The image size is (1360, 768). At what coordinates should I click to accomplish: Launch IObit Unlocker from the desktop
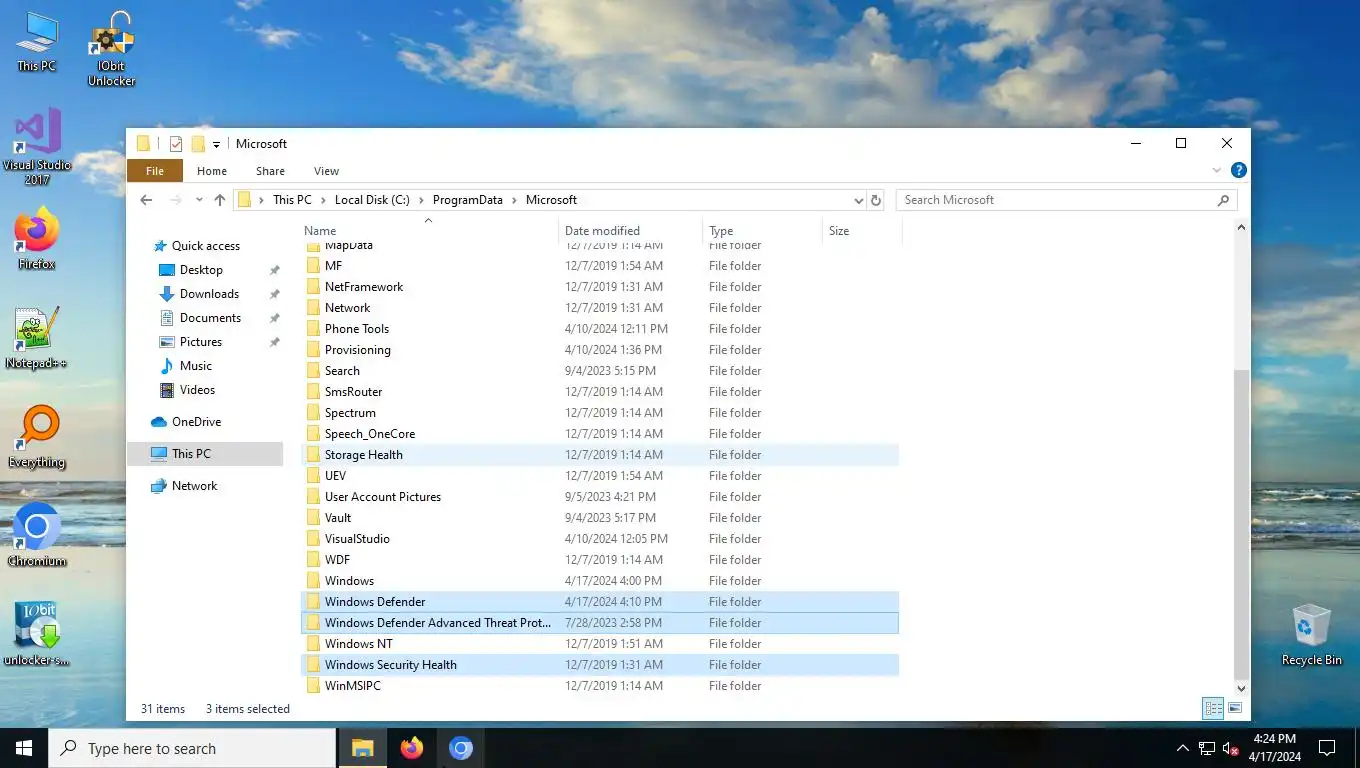tap(111, 49)
